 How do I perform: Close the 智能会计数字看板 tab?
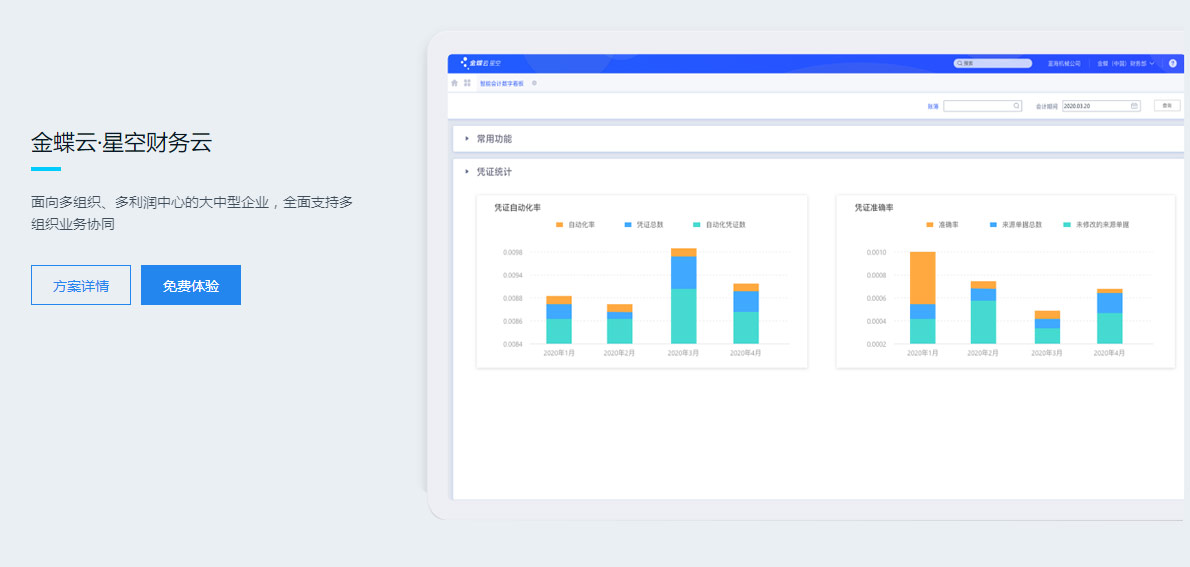[x=534, y=83]
